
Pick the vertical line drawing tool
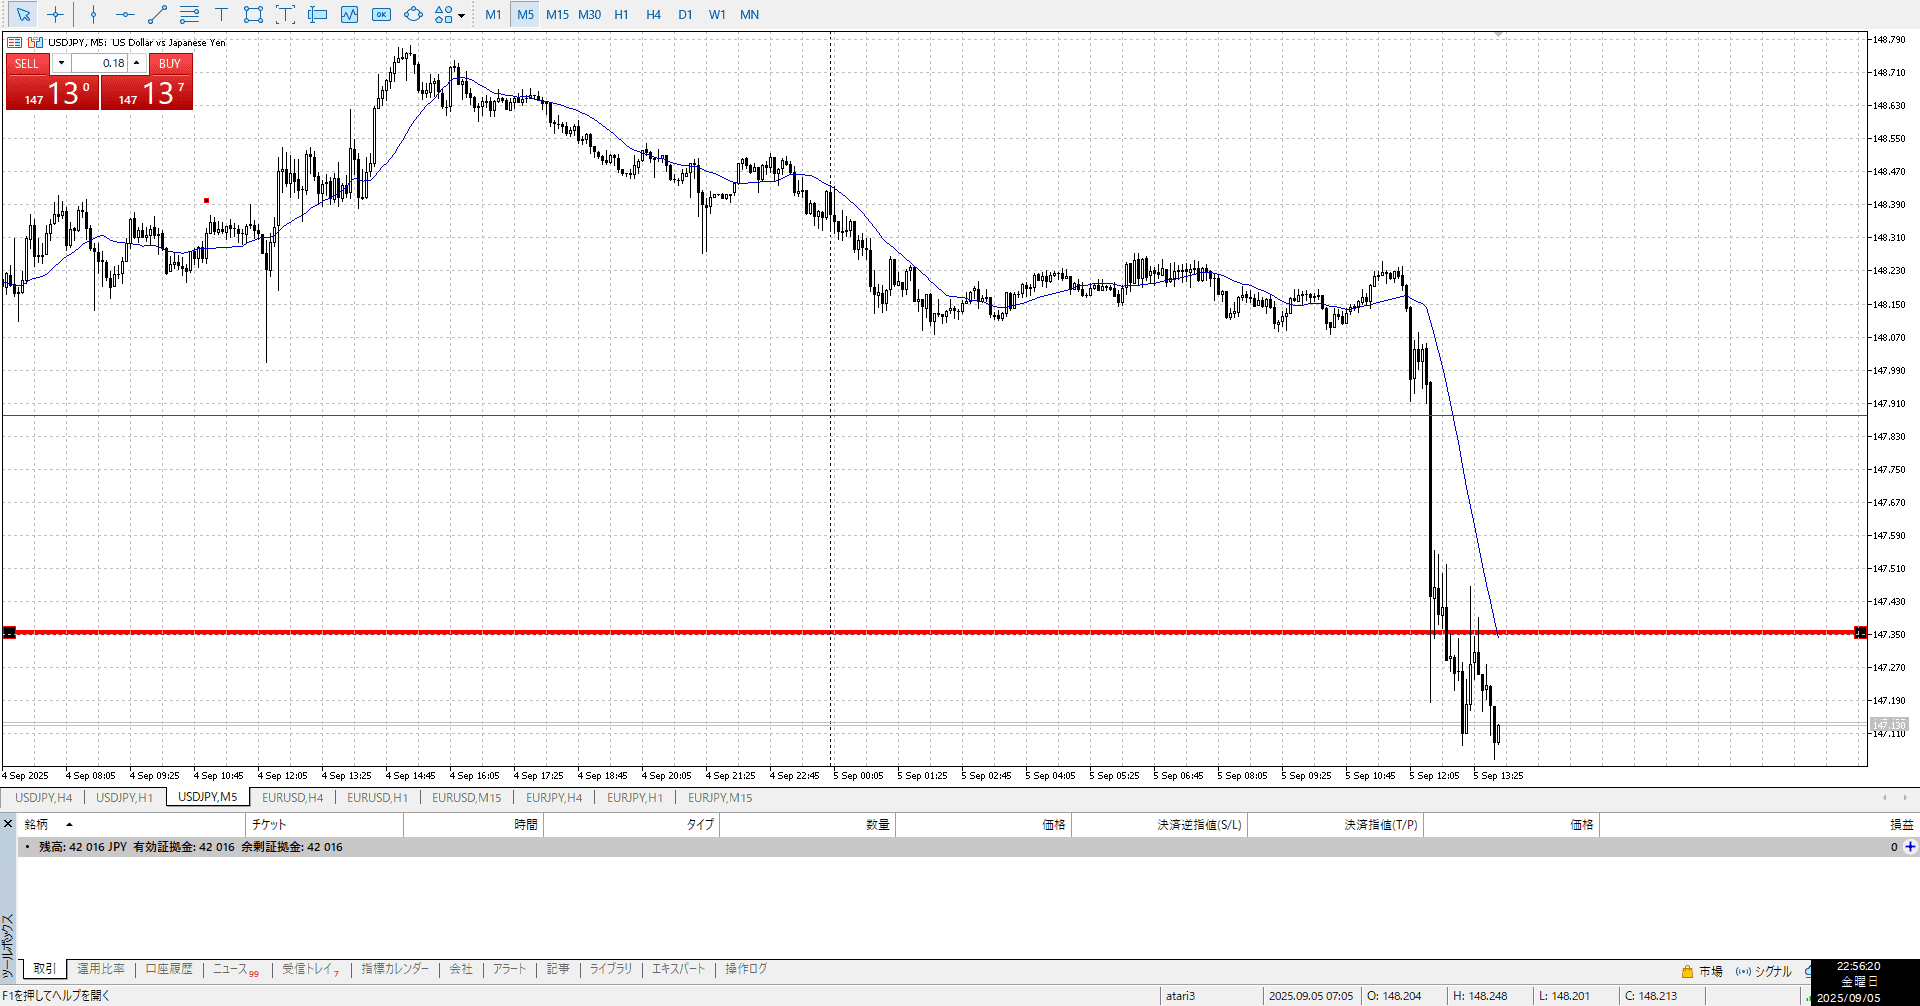[93, 15]
